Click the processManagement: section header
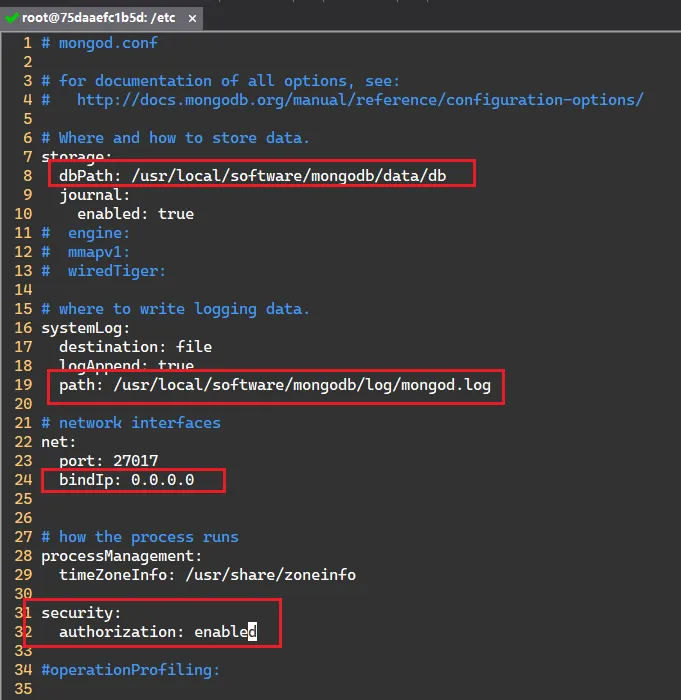 (121, 556)
